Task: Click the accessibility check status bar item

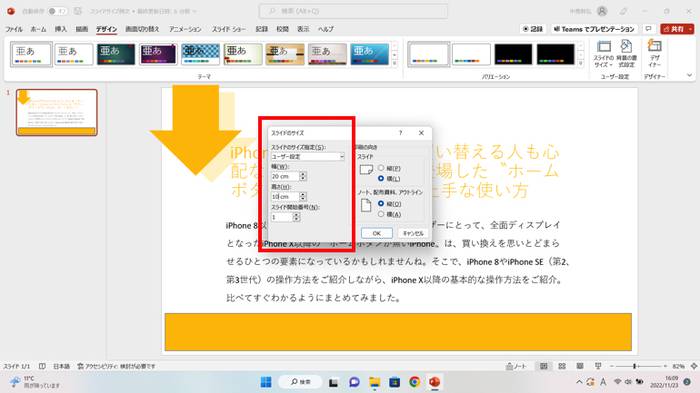Action: 116,366
